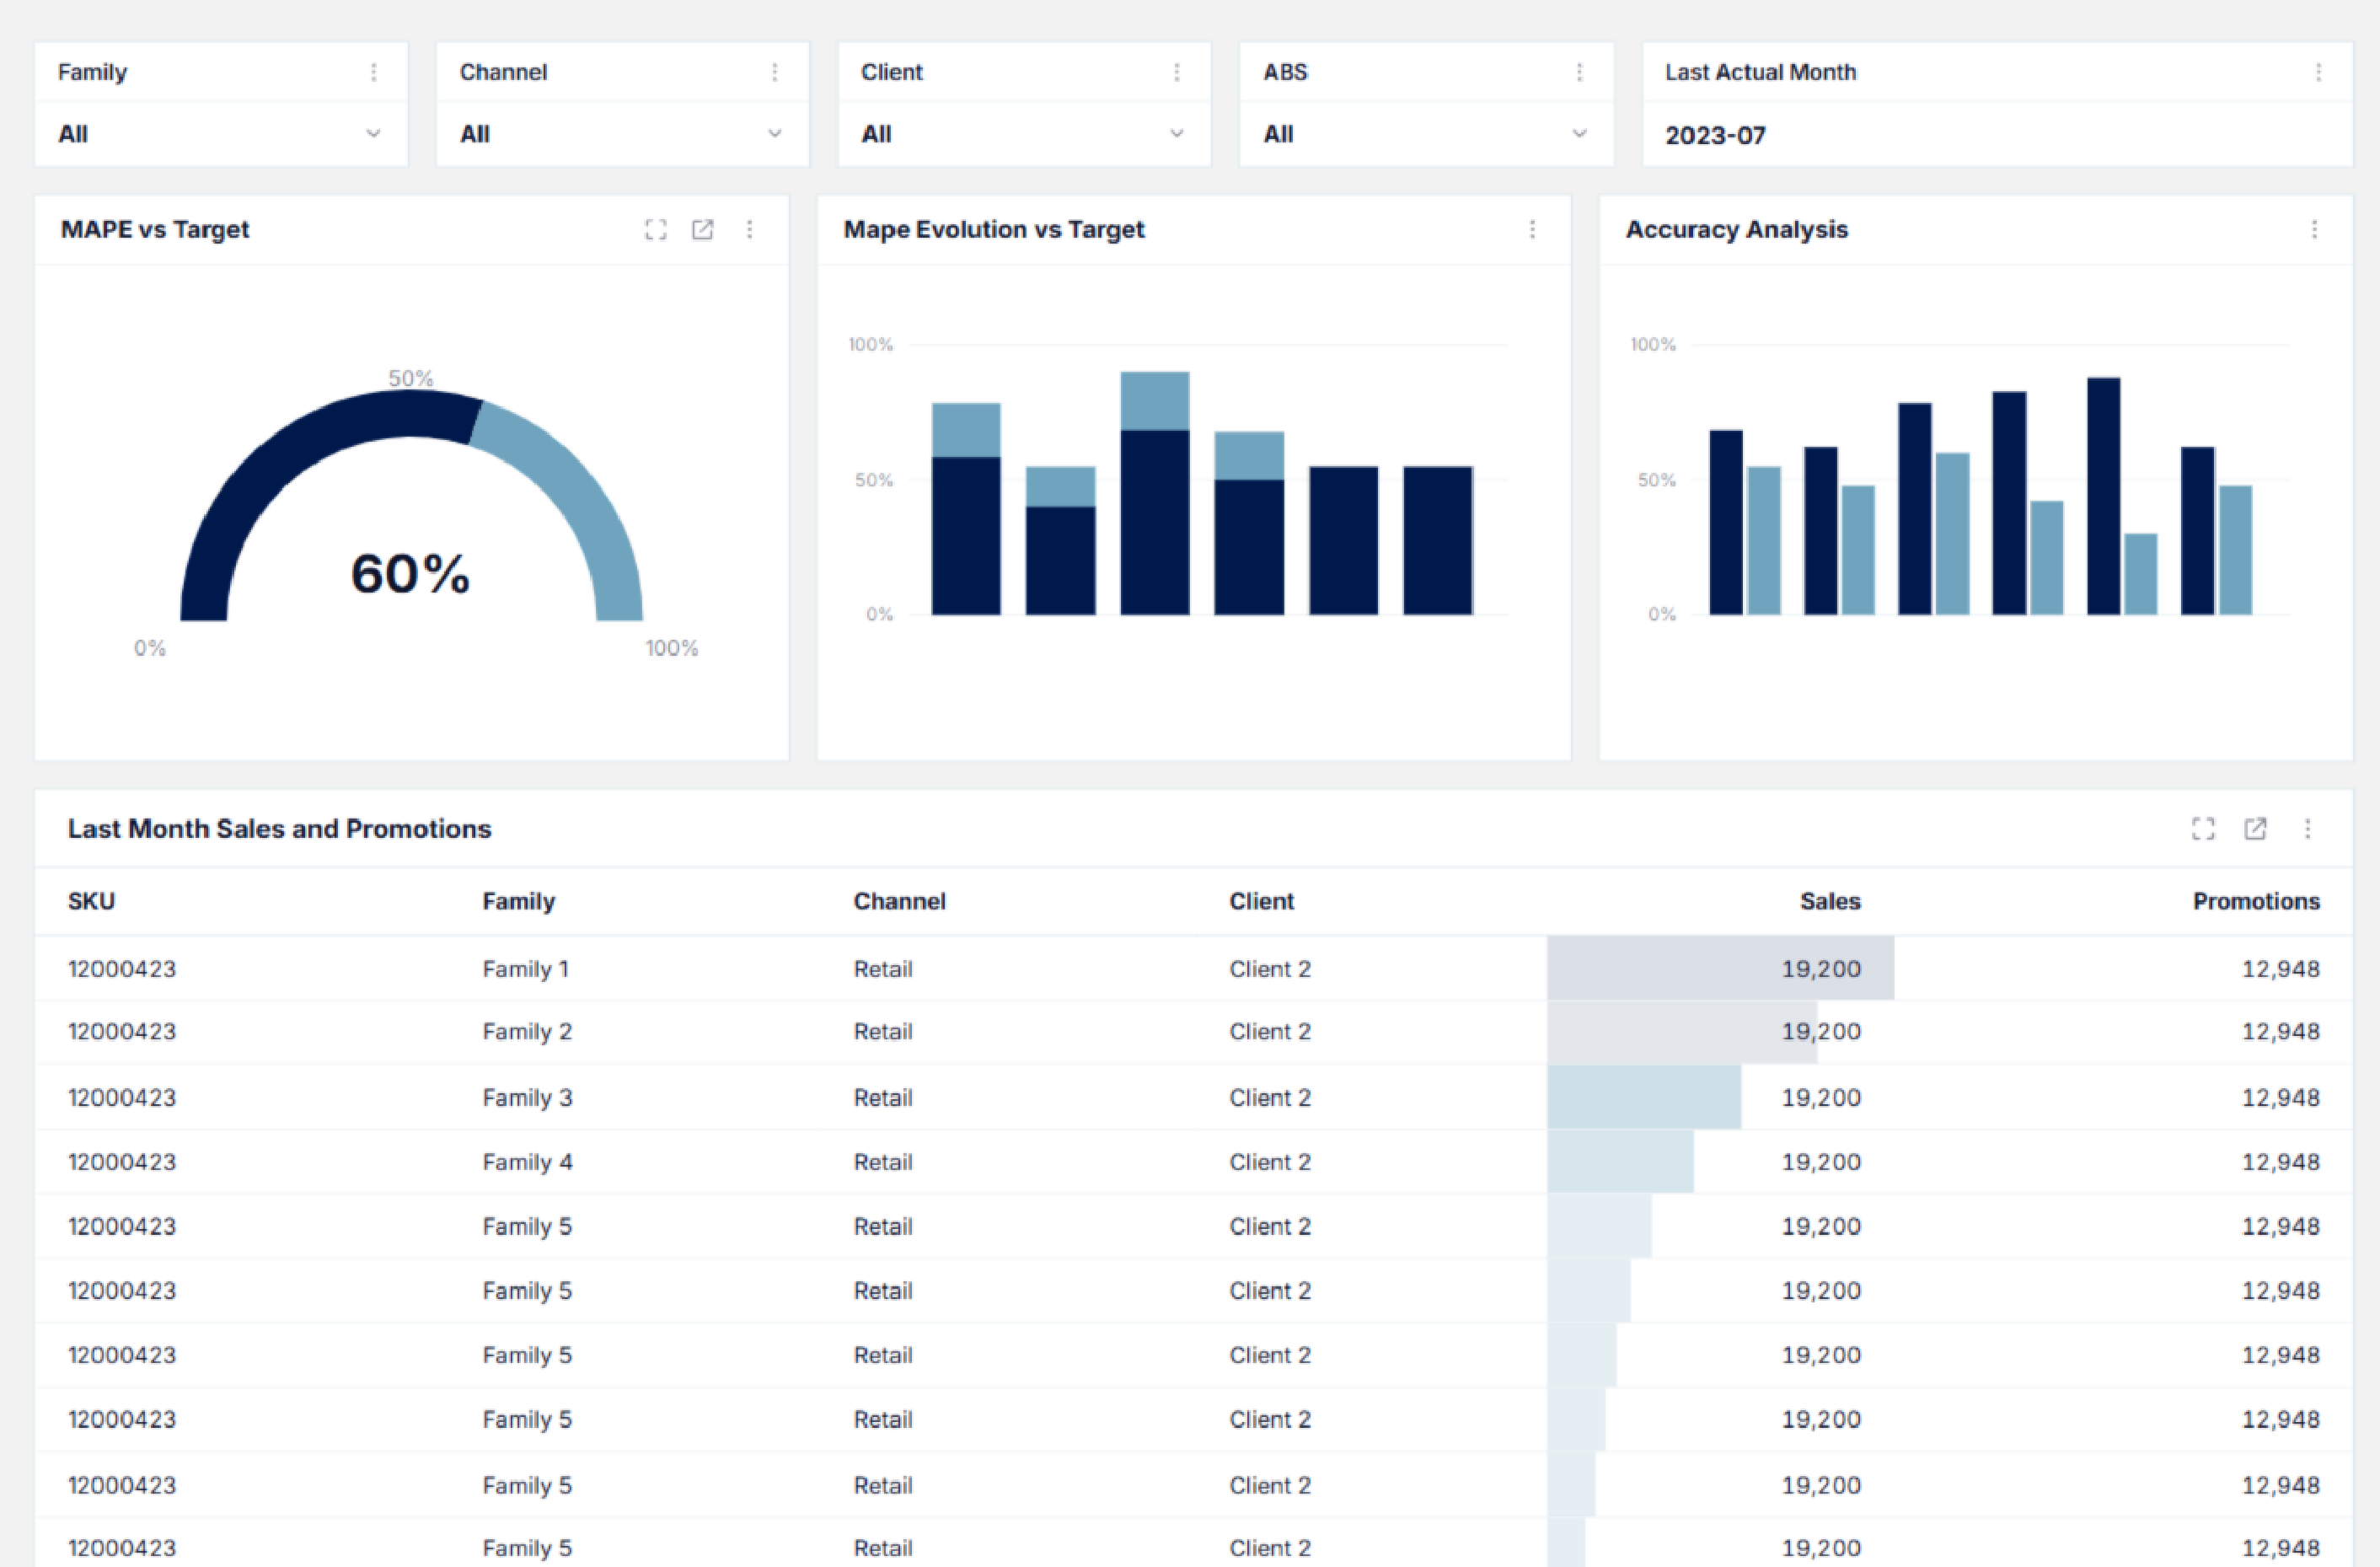Click Sales value in Family 1 row
2380x1567 pixels.
(x=1821, y=969)
